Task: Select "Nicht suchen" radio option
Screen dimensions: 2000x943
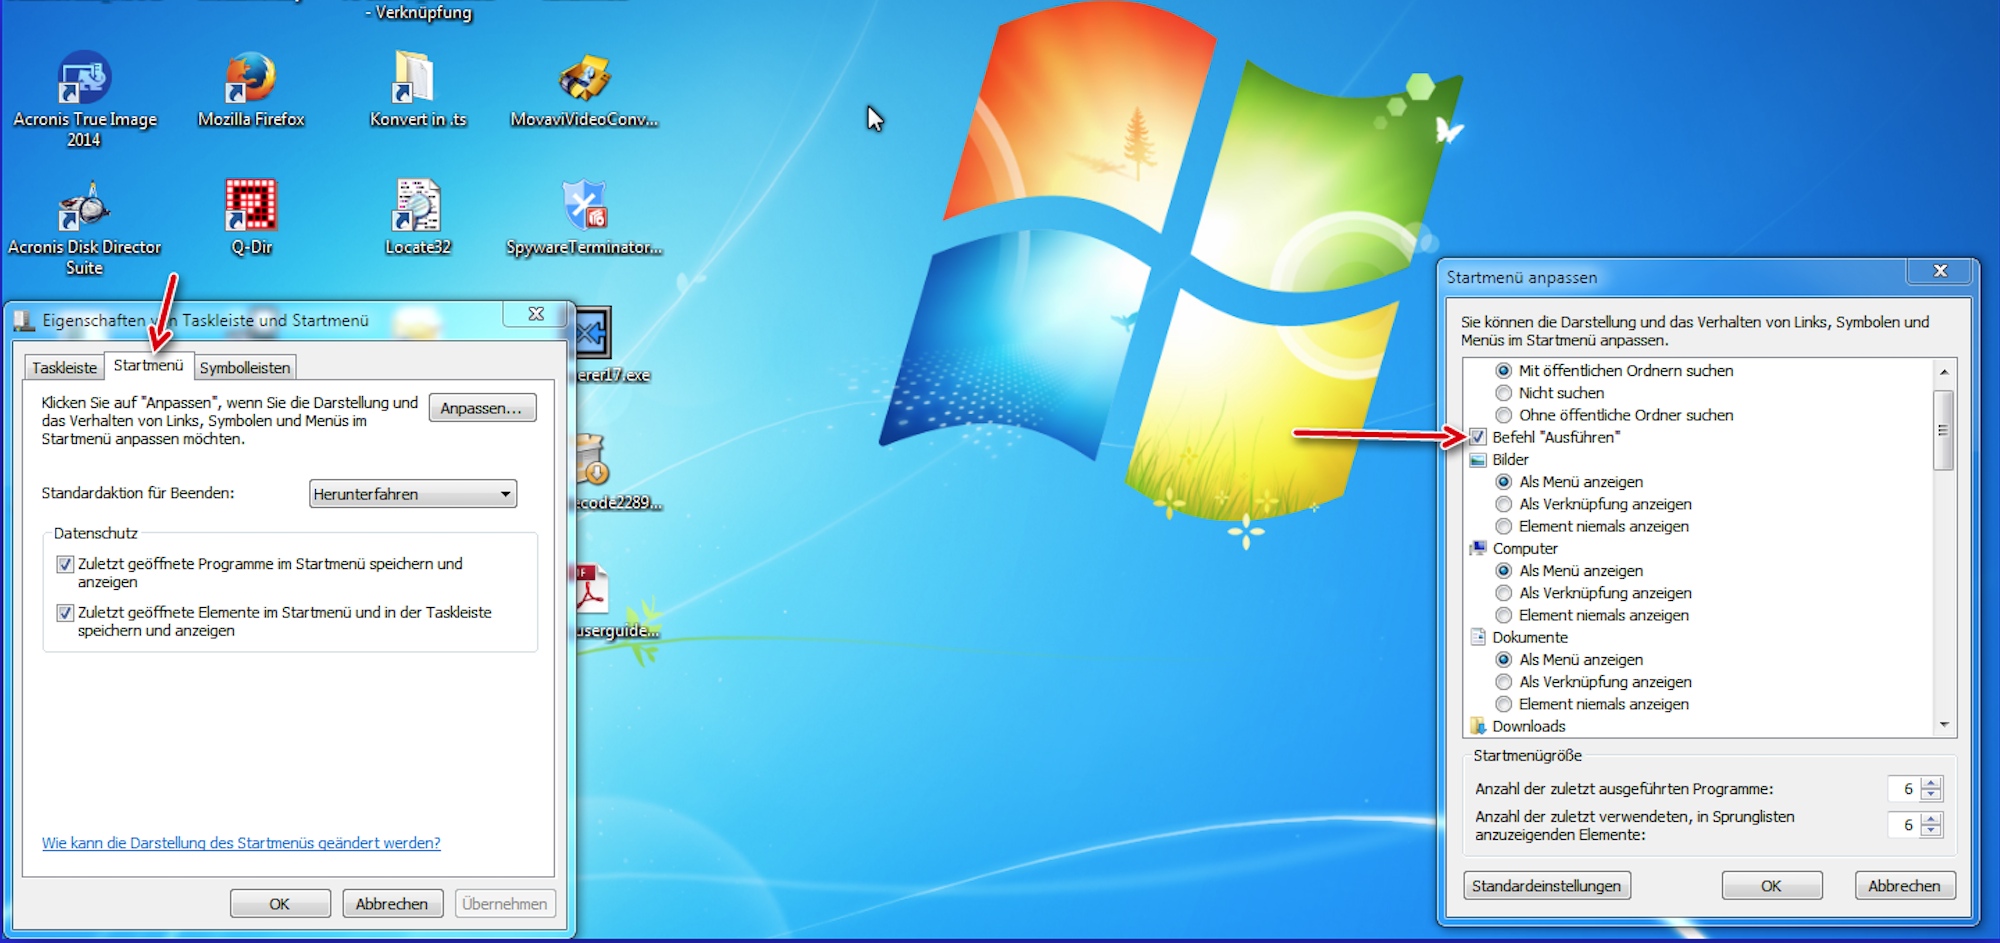Action: coord(1503,393)
